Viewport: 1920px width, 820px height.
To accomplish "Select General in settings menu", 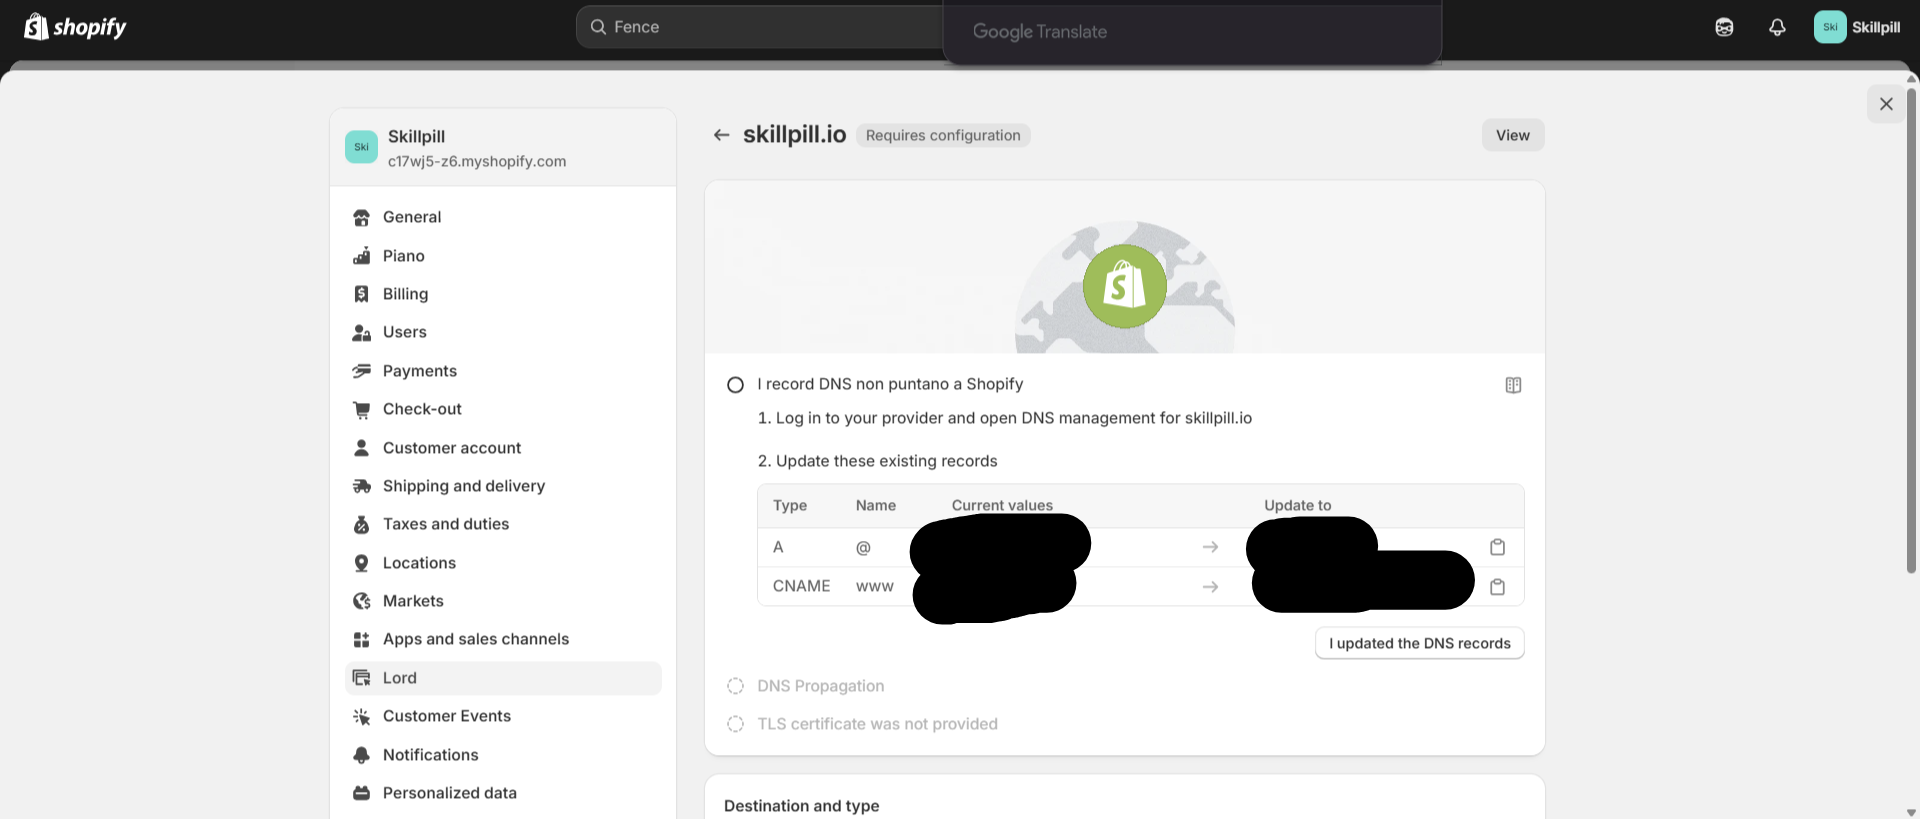I will tap(503, 217).
